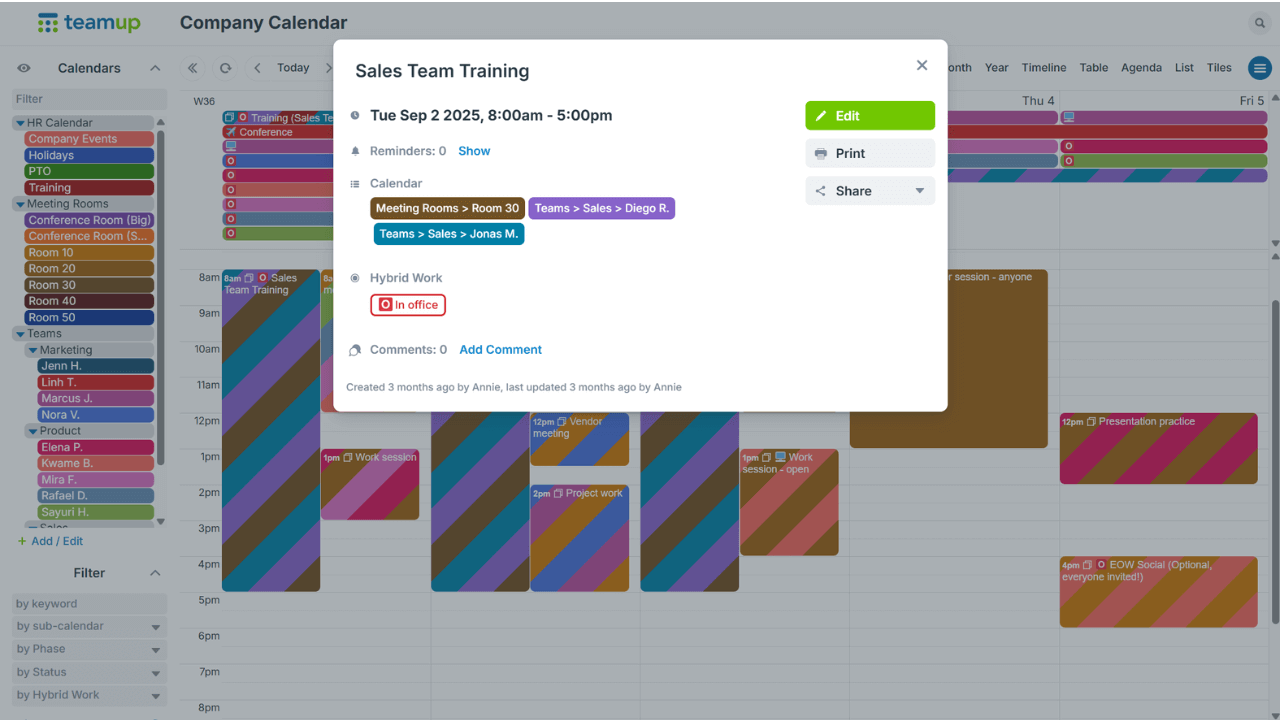The width and height of the screenshot is (1280, 720).
Task: Click the teamup logo
Action: [89, 23]
